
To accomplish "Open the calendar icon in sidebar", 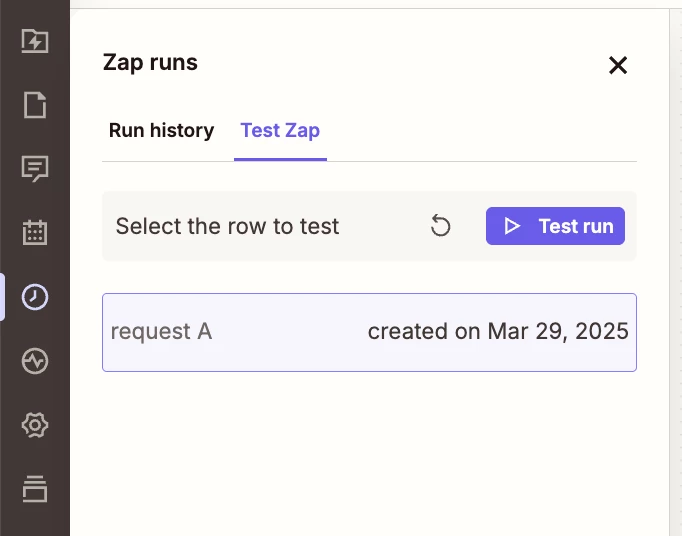I will [35, 233].
